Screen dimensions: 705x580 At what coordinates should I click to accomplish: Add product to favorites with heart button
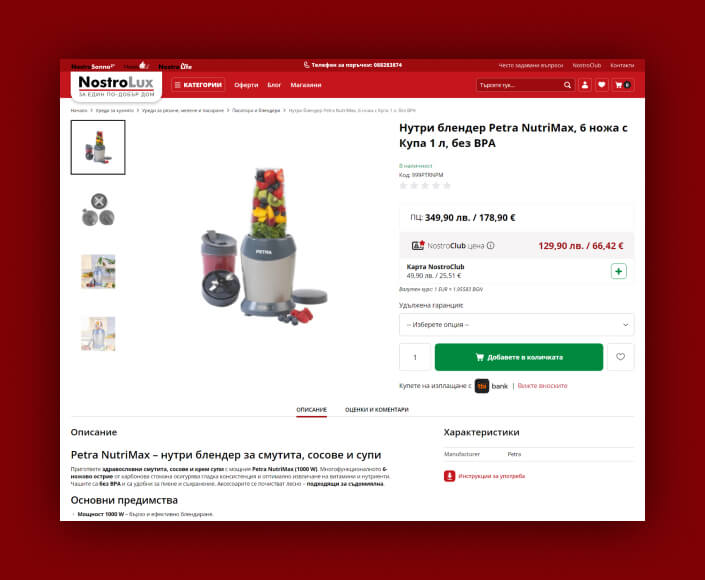[x=620, y=357]
